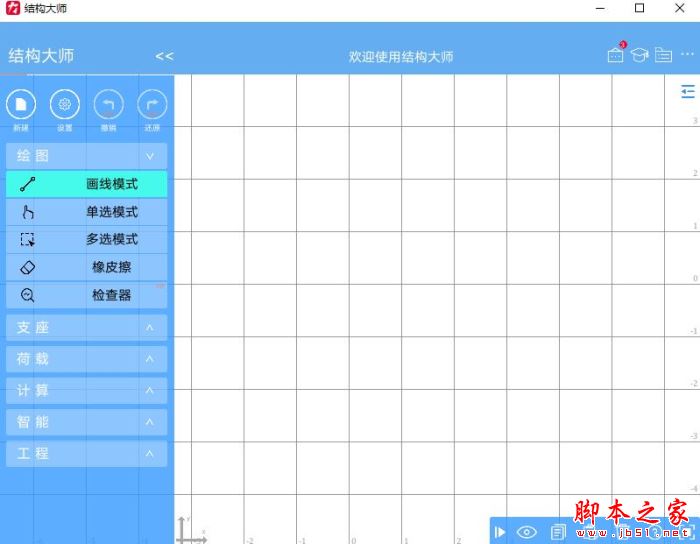Screen dimensions: 700x544
Task: Undo with the 撤销 arrow icon
Action: [x=108, y=104]
